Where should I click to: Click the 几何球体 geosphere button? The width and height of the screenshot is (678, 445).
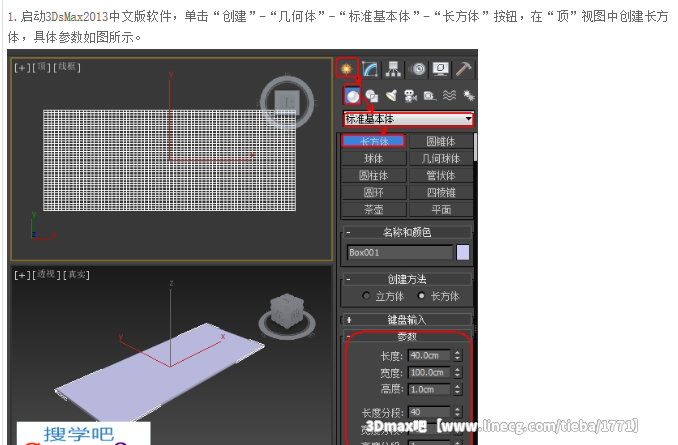coord(441,158)
